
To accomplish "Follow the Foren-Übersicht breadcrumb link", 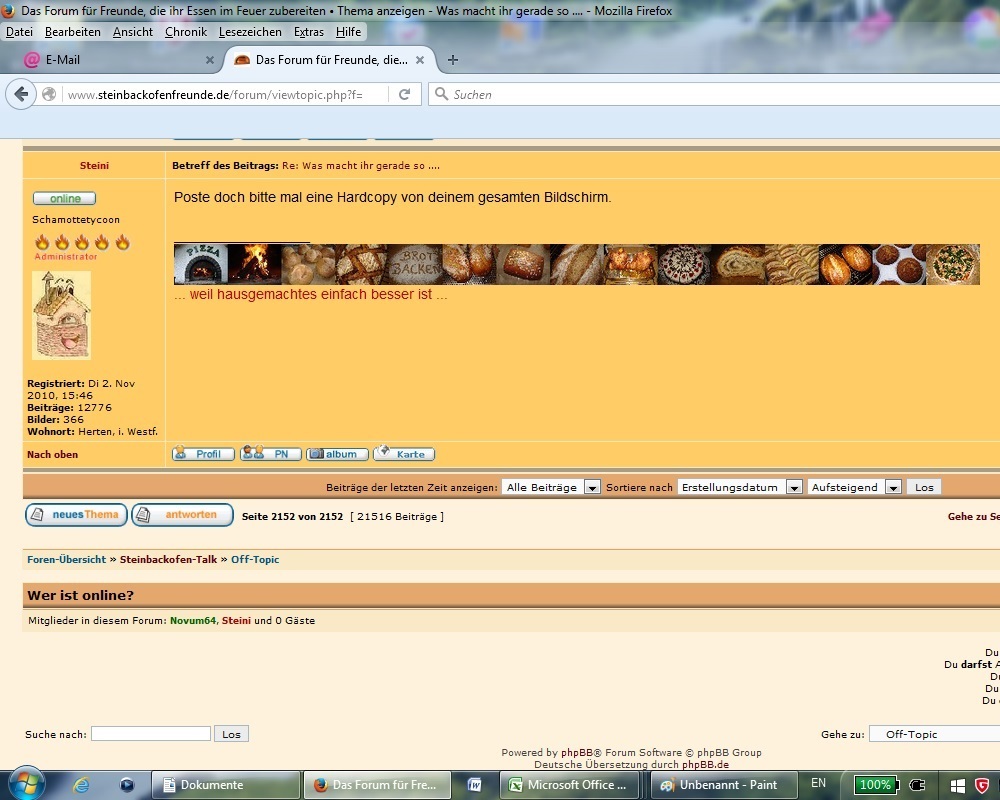I will click(66, 559).
